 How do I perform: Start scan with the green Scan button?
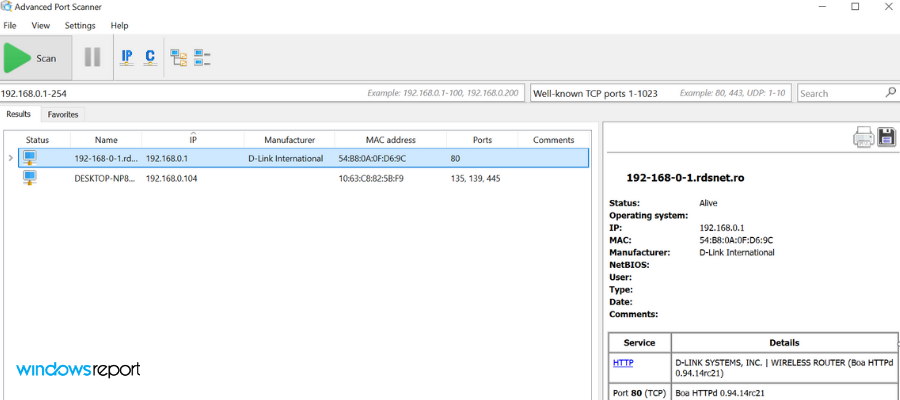36,58
